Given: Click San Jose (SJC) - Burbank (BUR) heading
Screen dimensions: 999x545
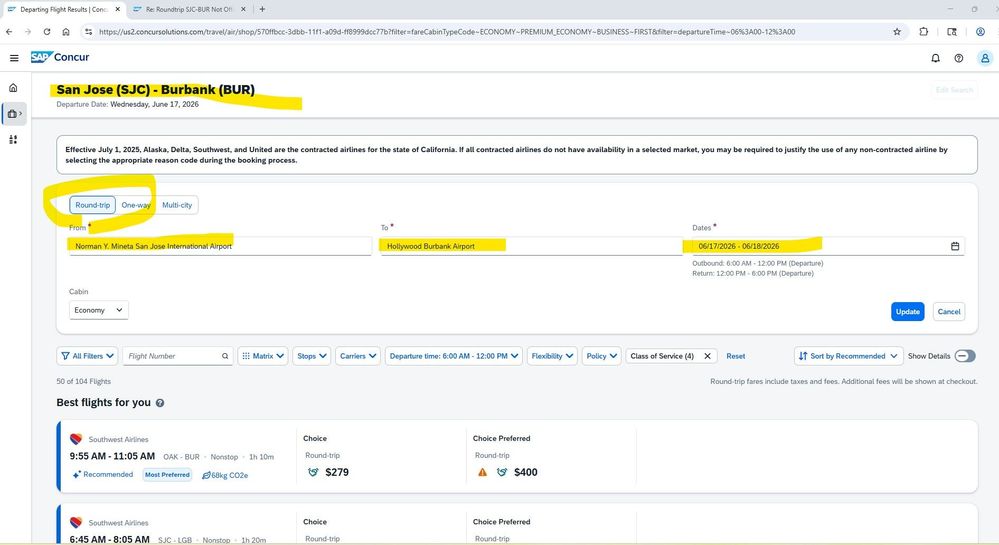Looking at the screenshot, I should point(155,90).
